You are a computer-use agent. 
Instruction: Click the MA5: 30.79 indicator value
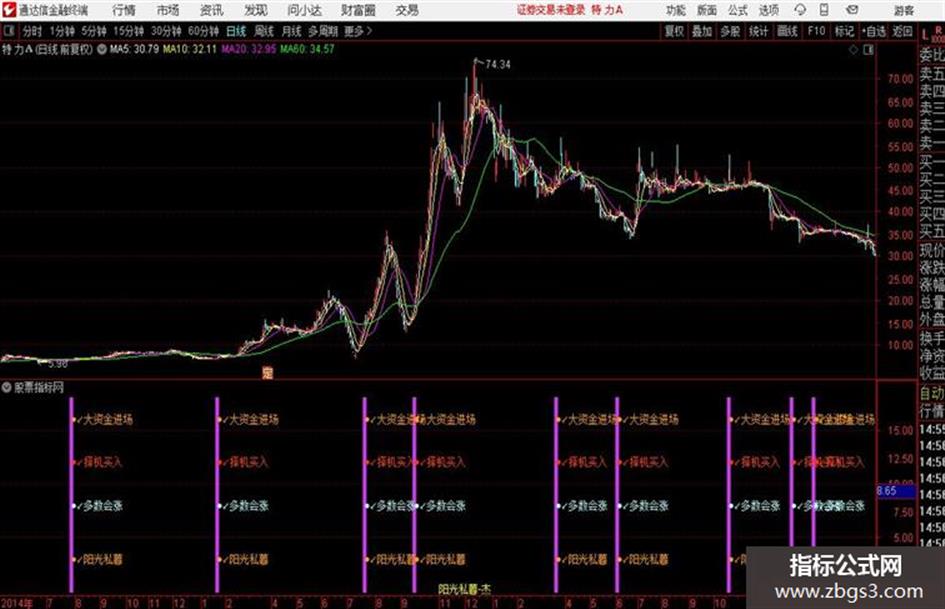134,49
